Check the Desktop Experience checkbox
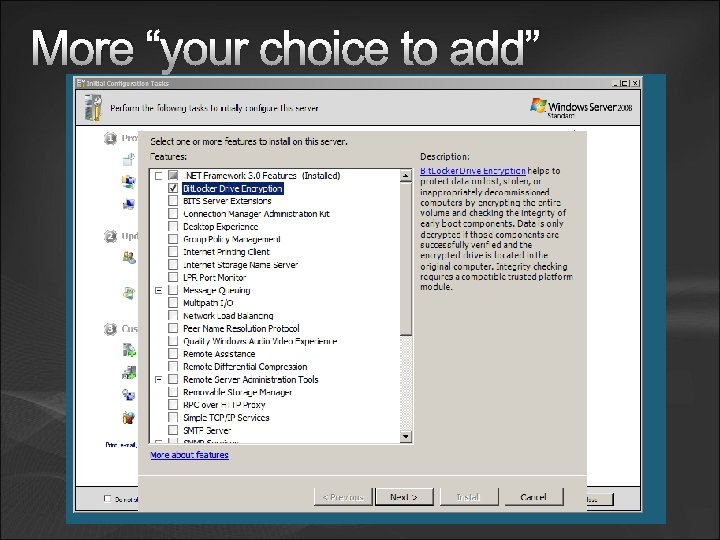Screen dimensions: 720x540 point(173,226)
